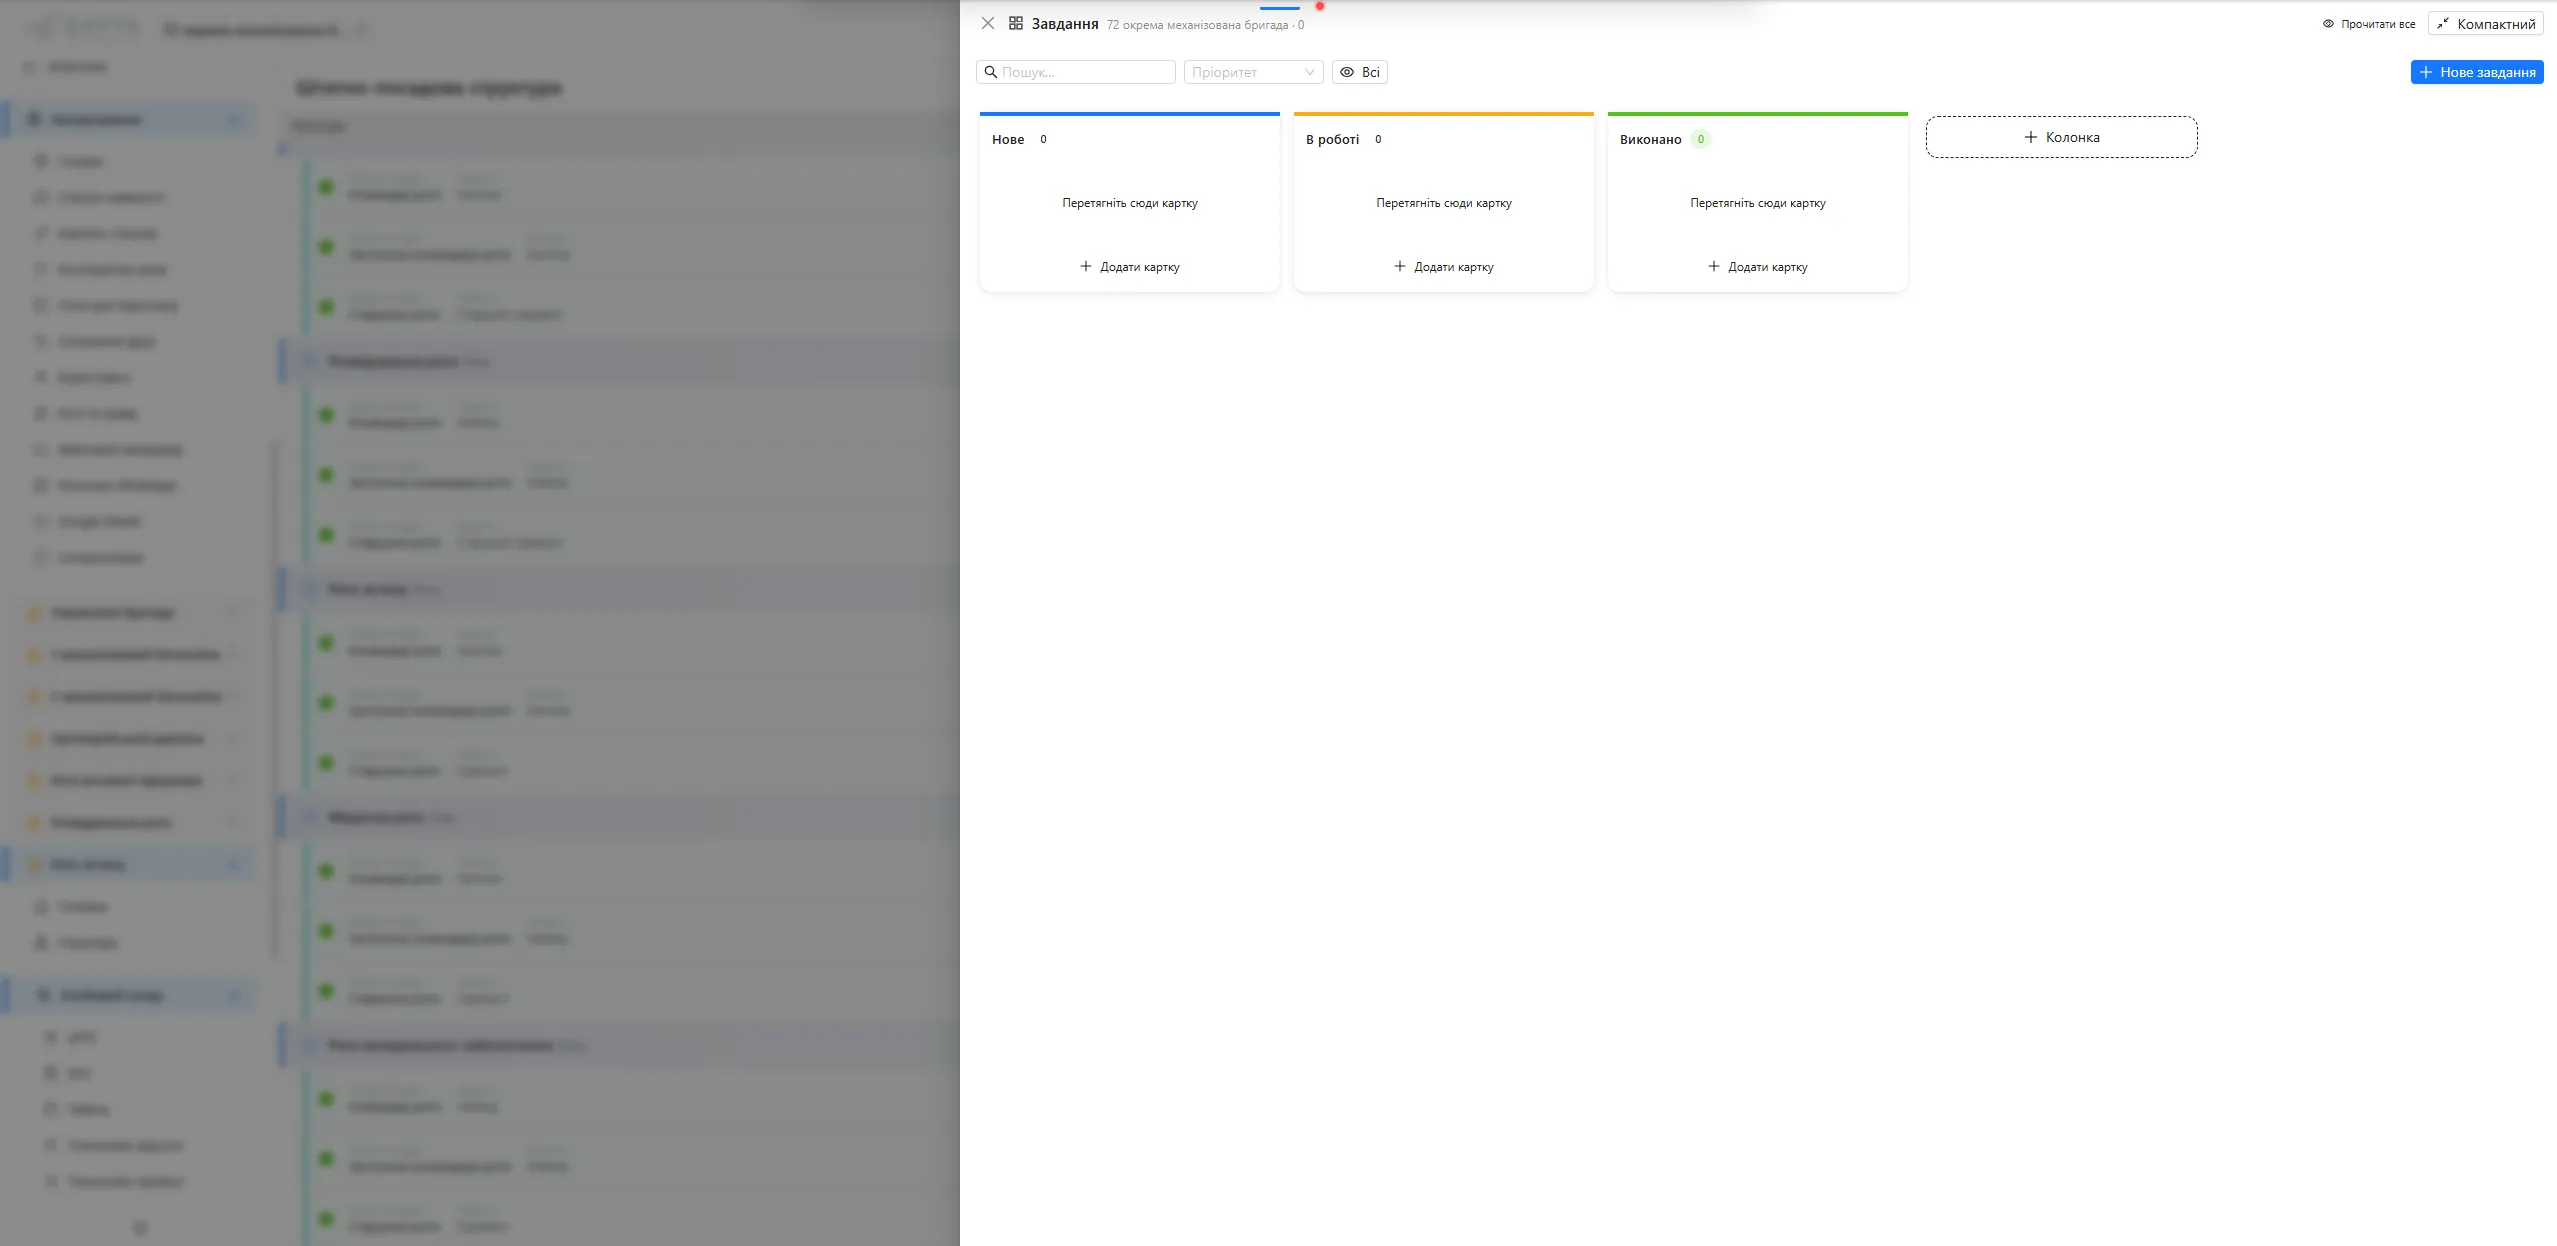
Task: Click a green status dot in the staff list
Action: (327, 187)
